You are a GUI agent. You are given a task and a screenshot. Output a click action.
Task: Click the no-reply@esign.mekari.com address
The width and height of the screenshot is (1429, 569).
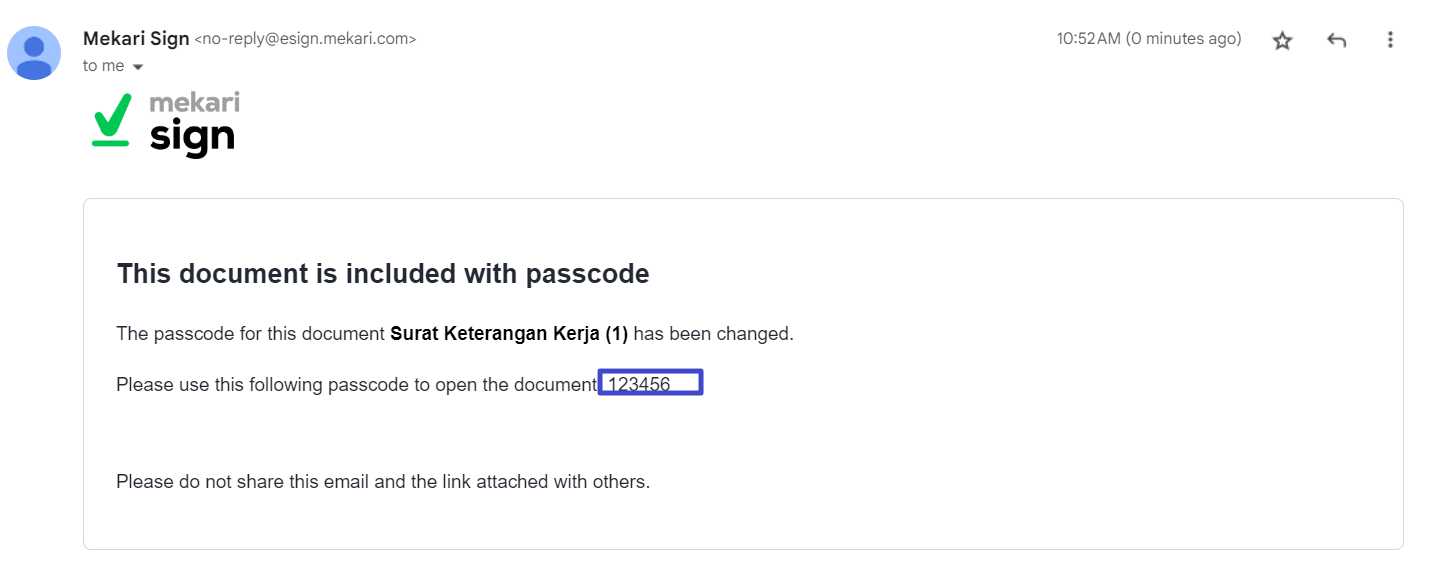tap(305, 39)
